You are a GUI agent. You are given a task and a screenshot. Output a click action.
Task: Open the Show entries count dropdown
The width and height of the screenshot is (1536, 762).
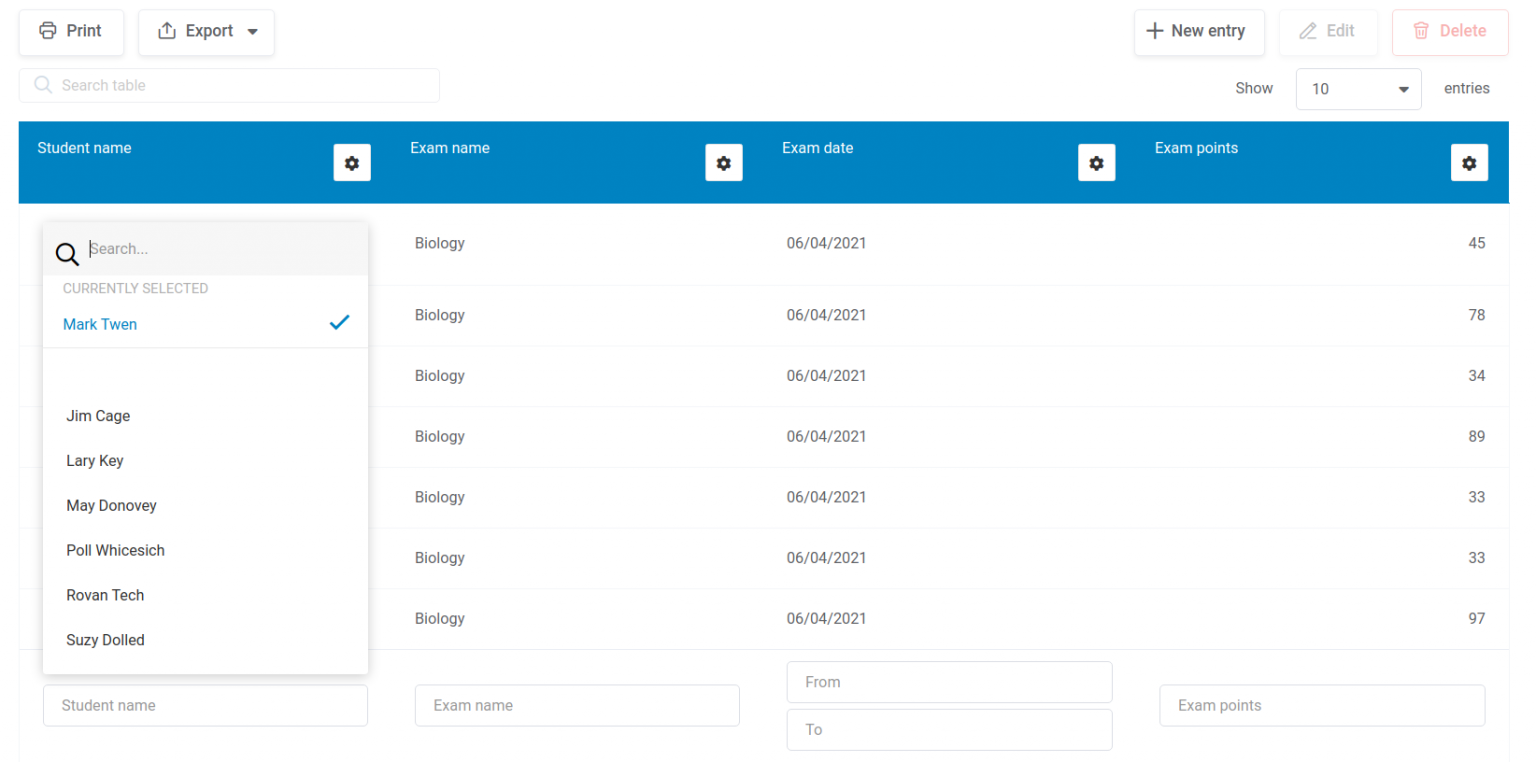pyautogui.click(x=1358, y=89)
